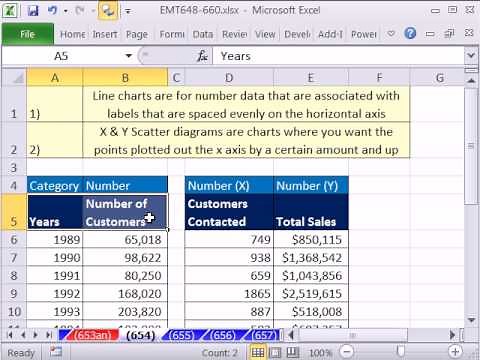Open the Name Box dropdown arrow
This screenshot has width=480, height=360.
pyautogui.click(x=129, y=56)
